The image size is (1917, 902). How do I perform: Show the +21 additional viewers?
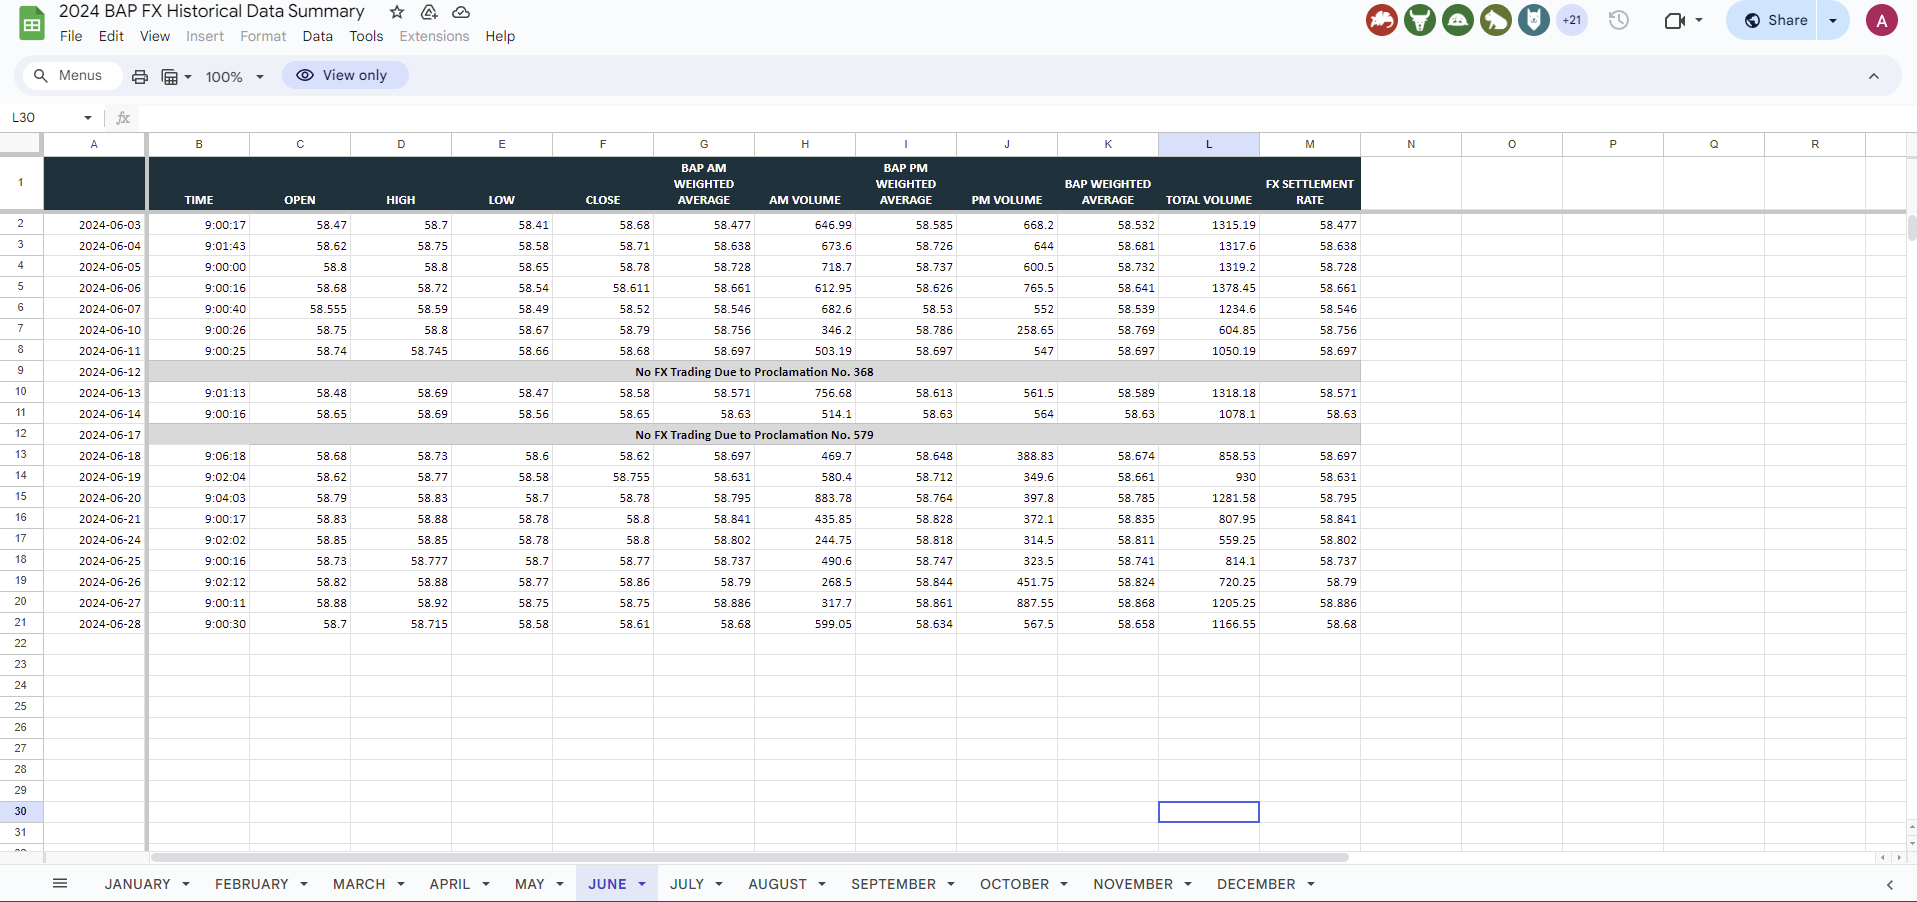(x=1572, y=20)
